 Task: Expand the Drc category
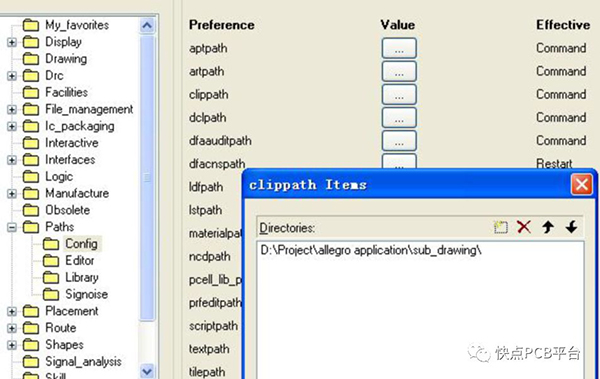12,76
